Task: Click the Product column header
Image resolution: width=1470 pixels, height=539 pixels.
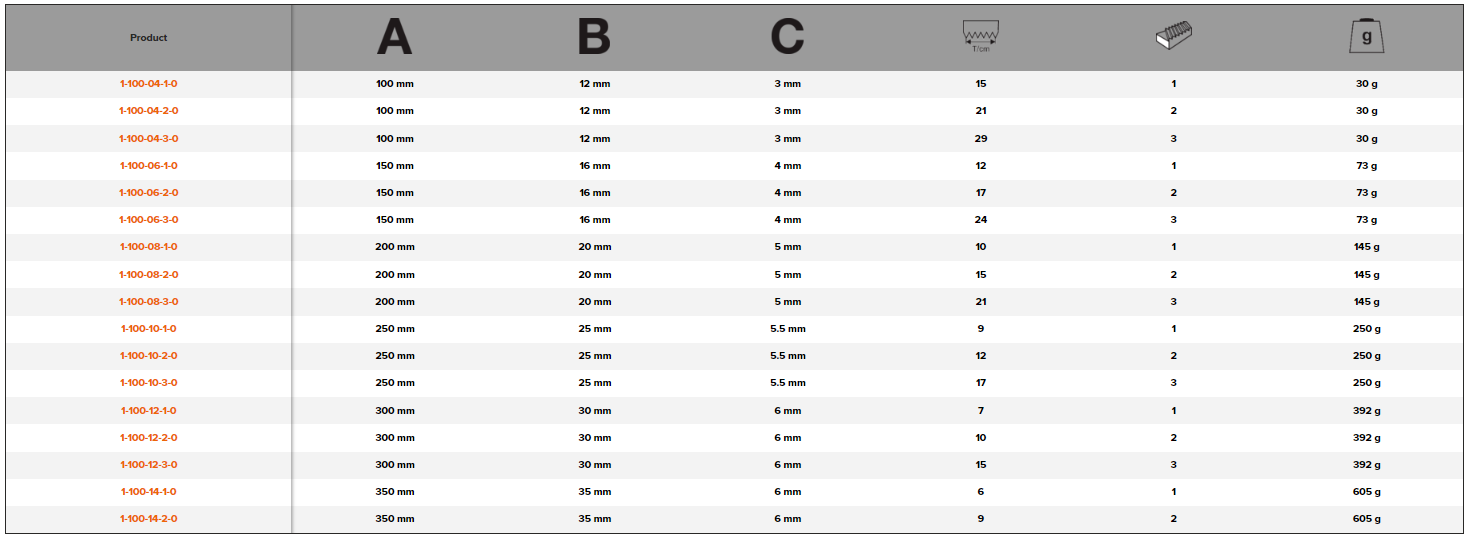Action: (148, 38)
